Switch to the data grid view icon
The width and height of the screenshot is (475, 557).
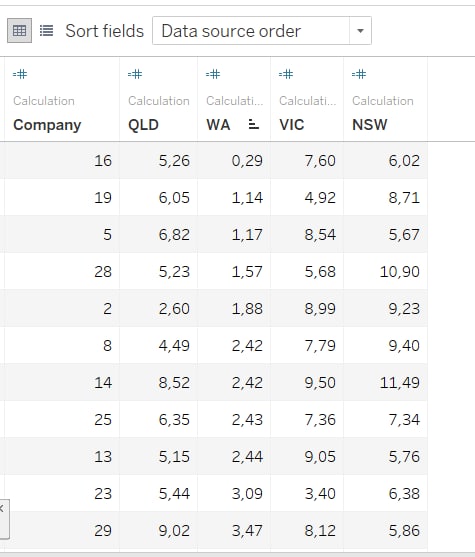[x=19, y=31]
